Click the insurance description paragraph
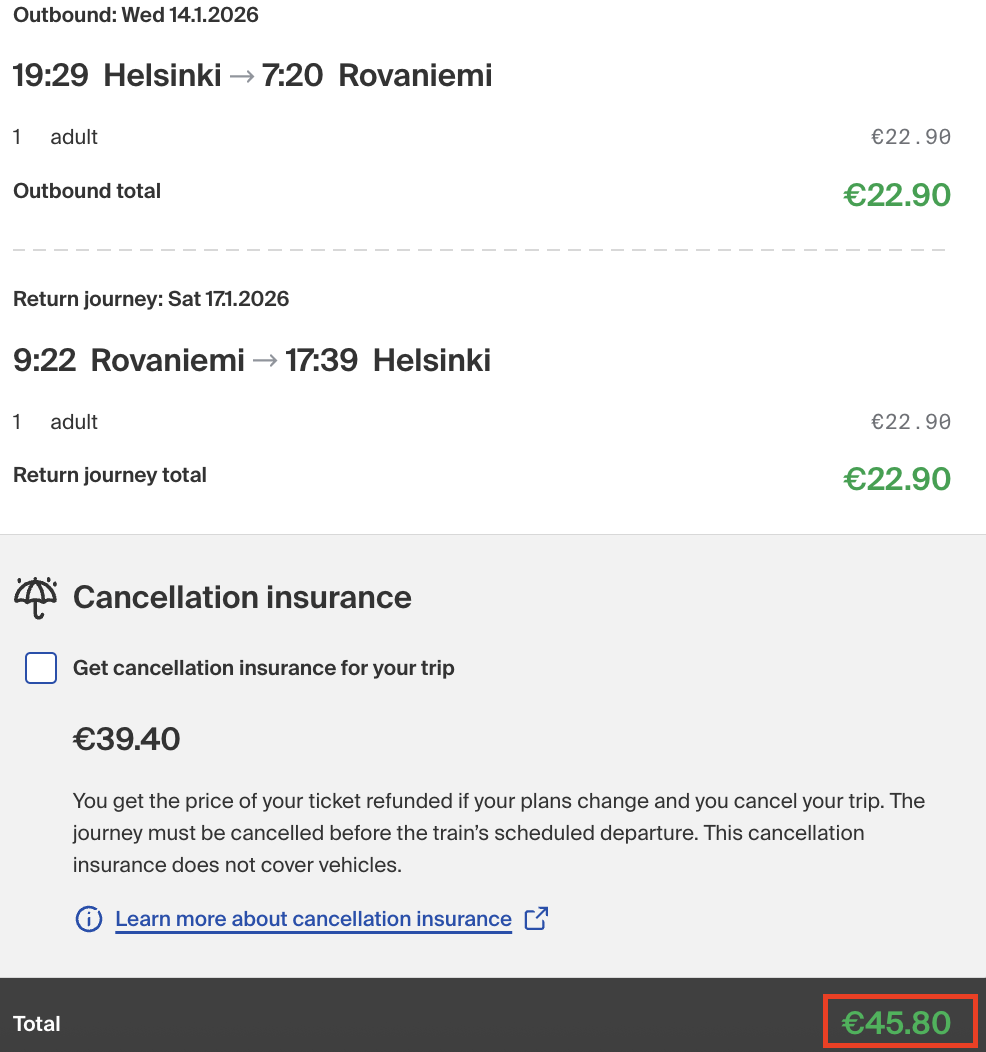Screen dimensions: 986x1052 tap(498, 833)
